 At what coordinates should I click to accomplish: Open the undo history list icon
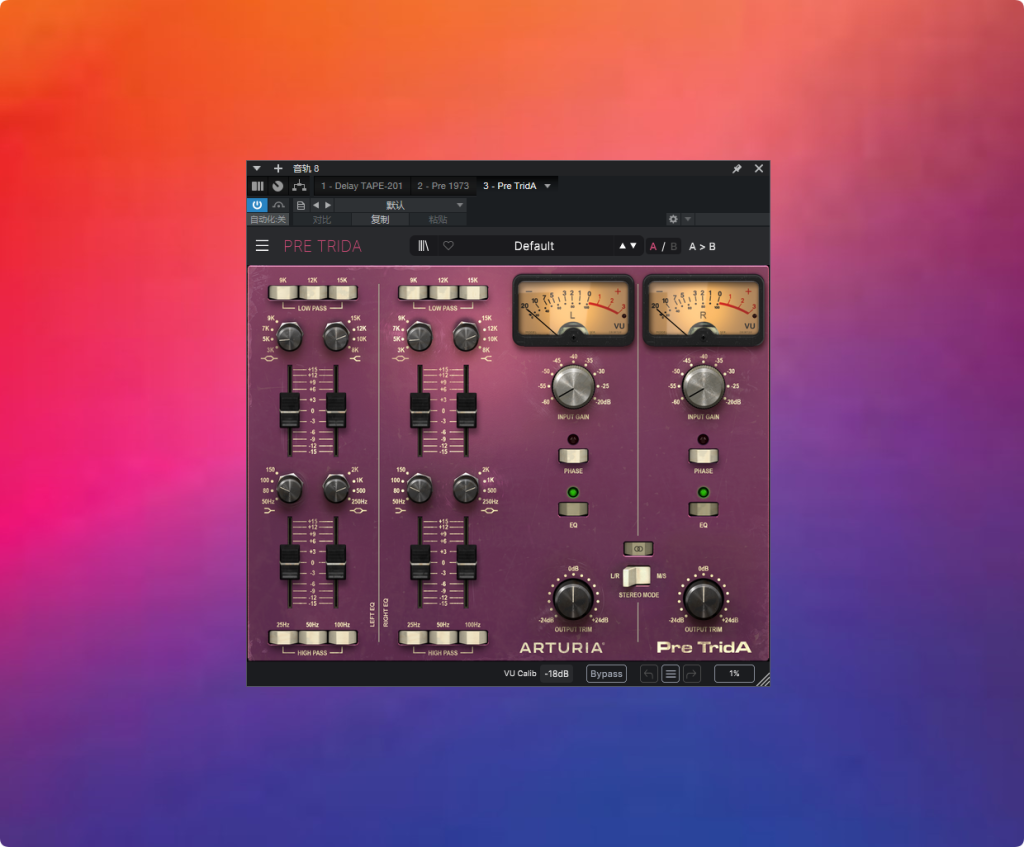[x=671, y=674]
